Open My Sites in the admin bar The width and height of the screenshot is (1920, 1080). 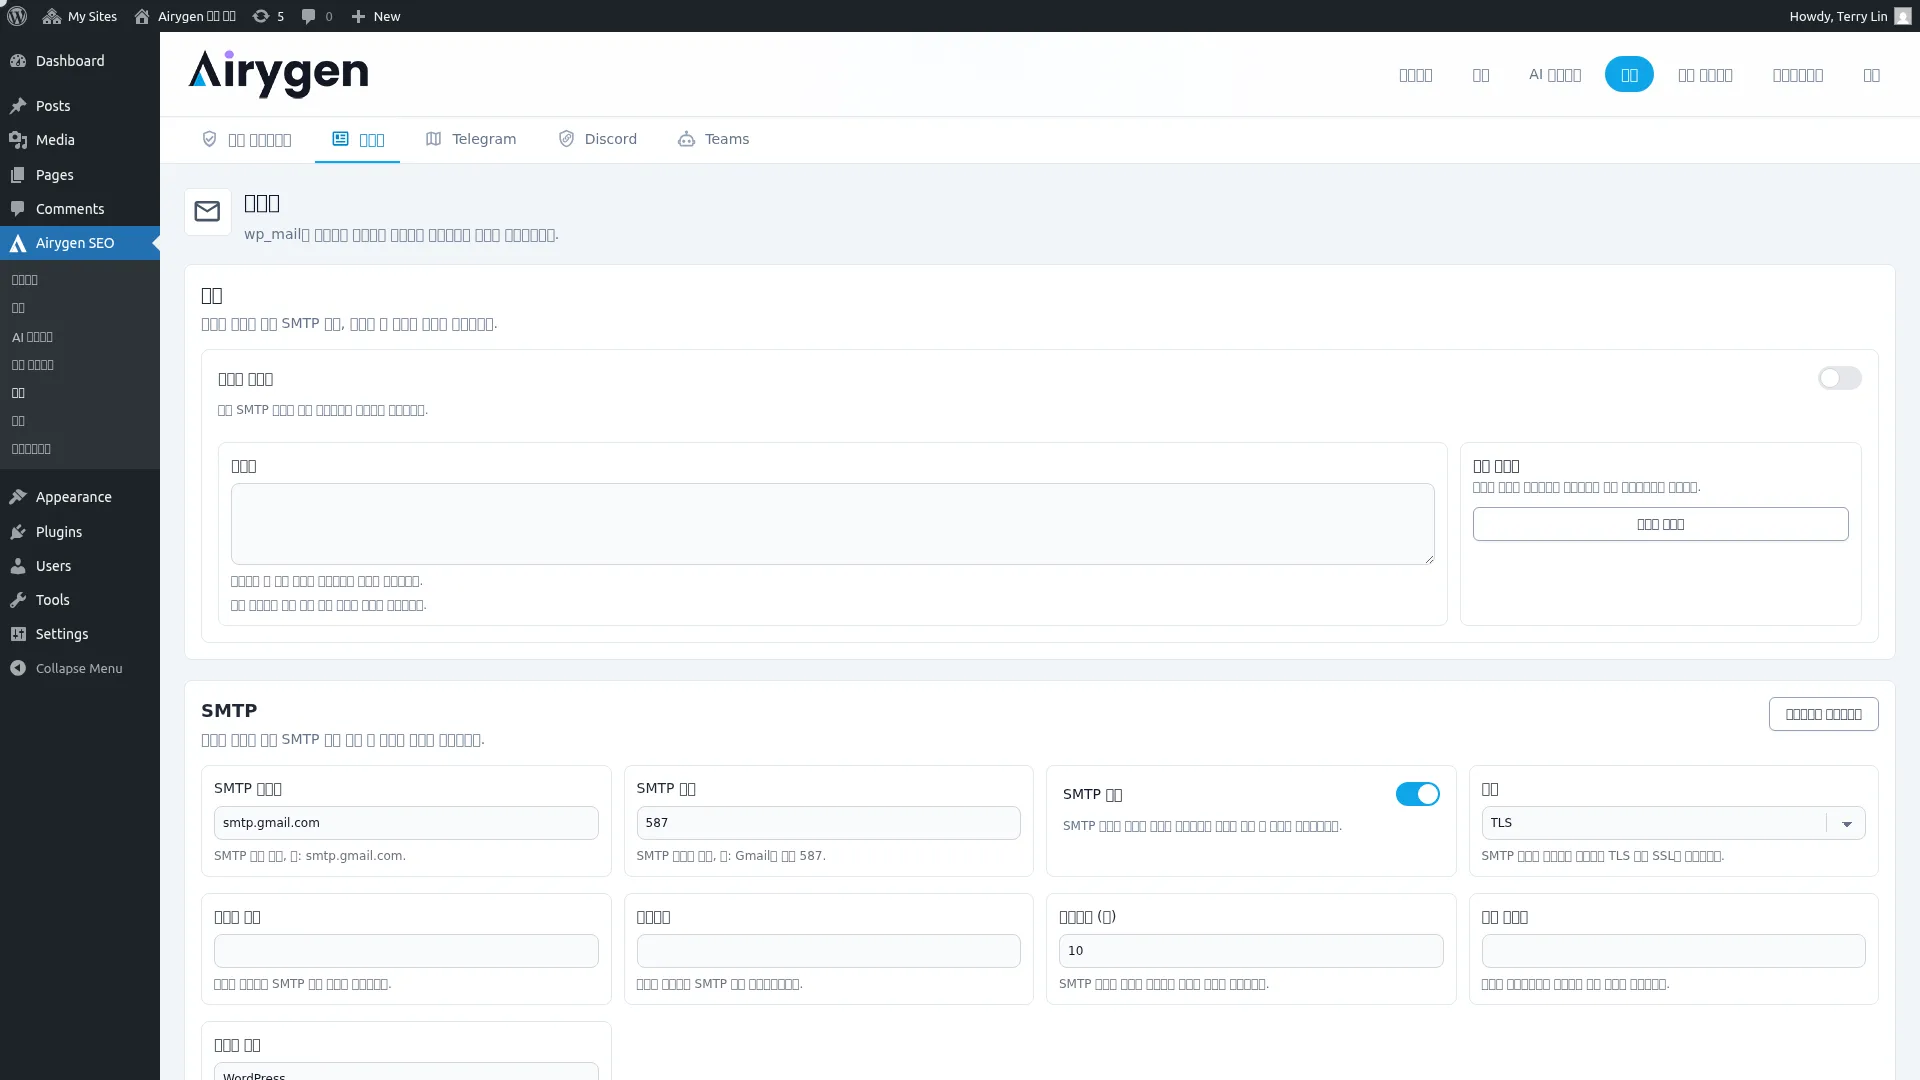point(80,16)
